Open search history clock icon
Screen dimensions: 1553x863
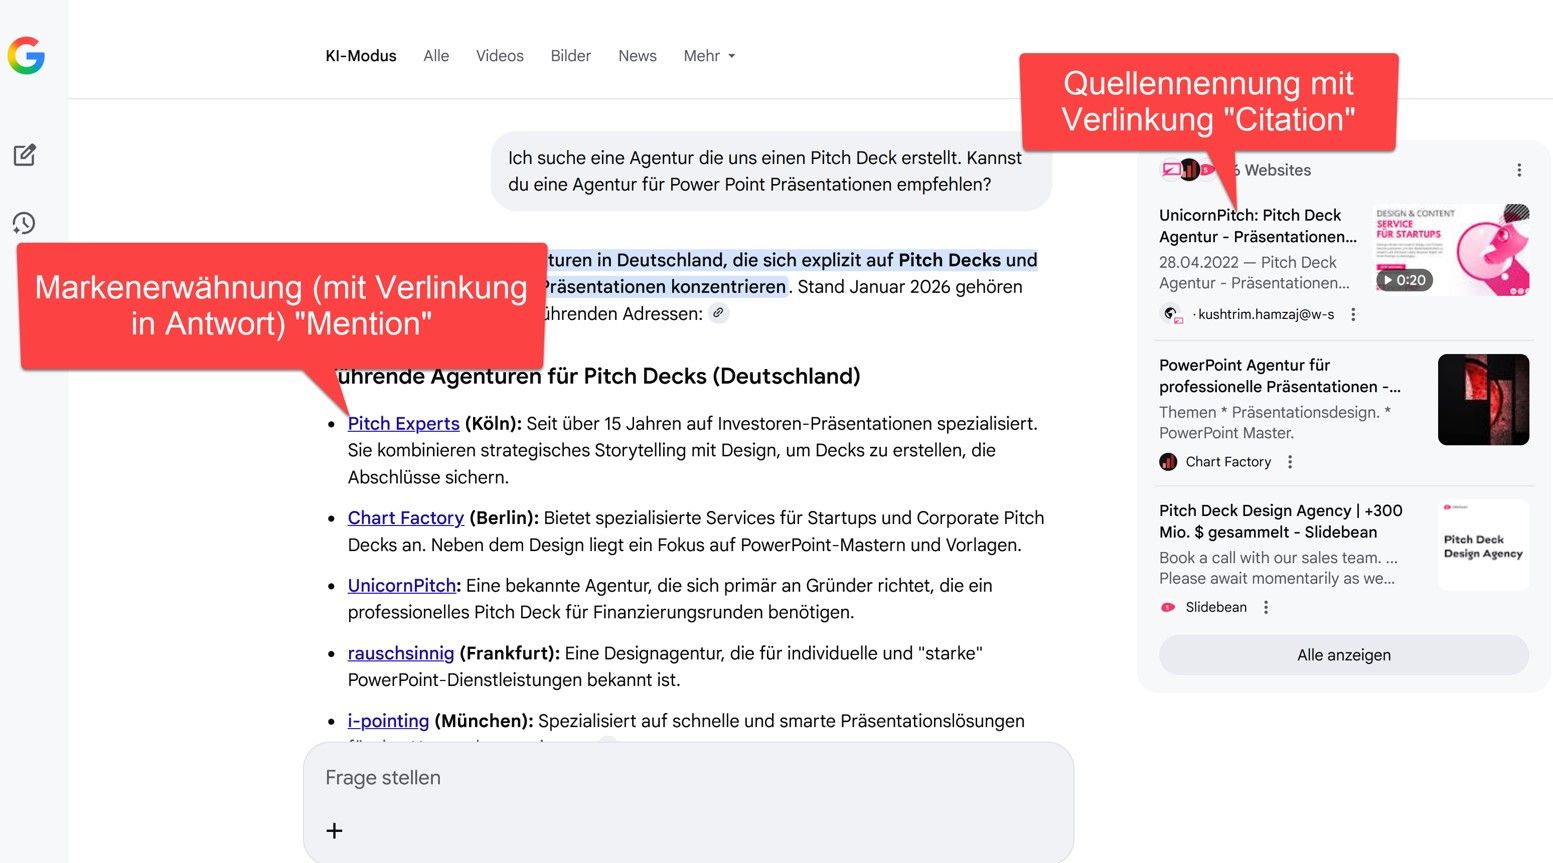(x=24, y=223)
